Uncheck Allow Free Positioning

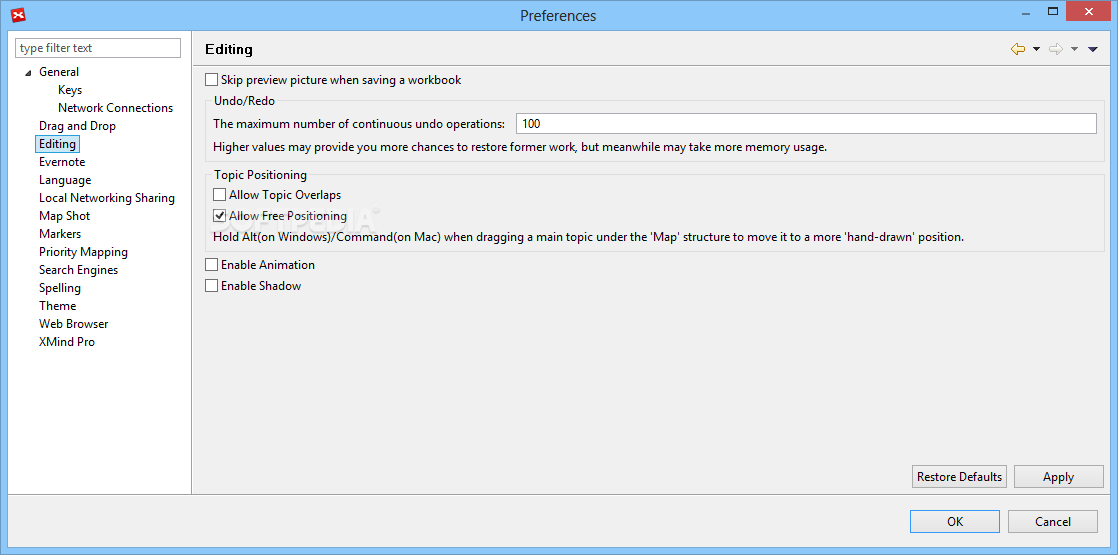pos(220,215)
